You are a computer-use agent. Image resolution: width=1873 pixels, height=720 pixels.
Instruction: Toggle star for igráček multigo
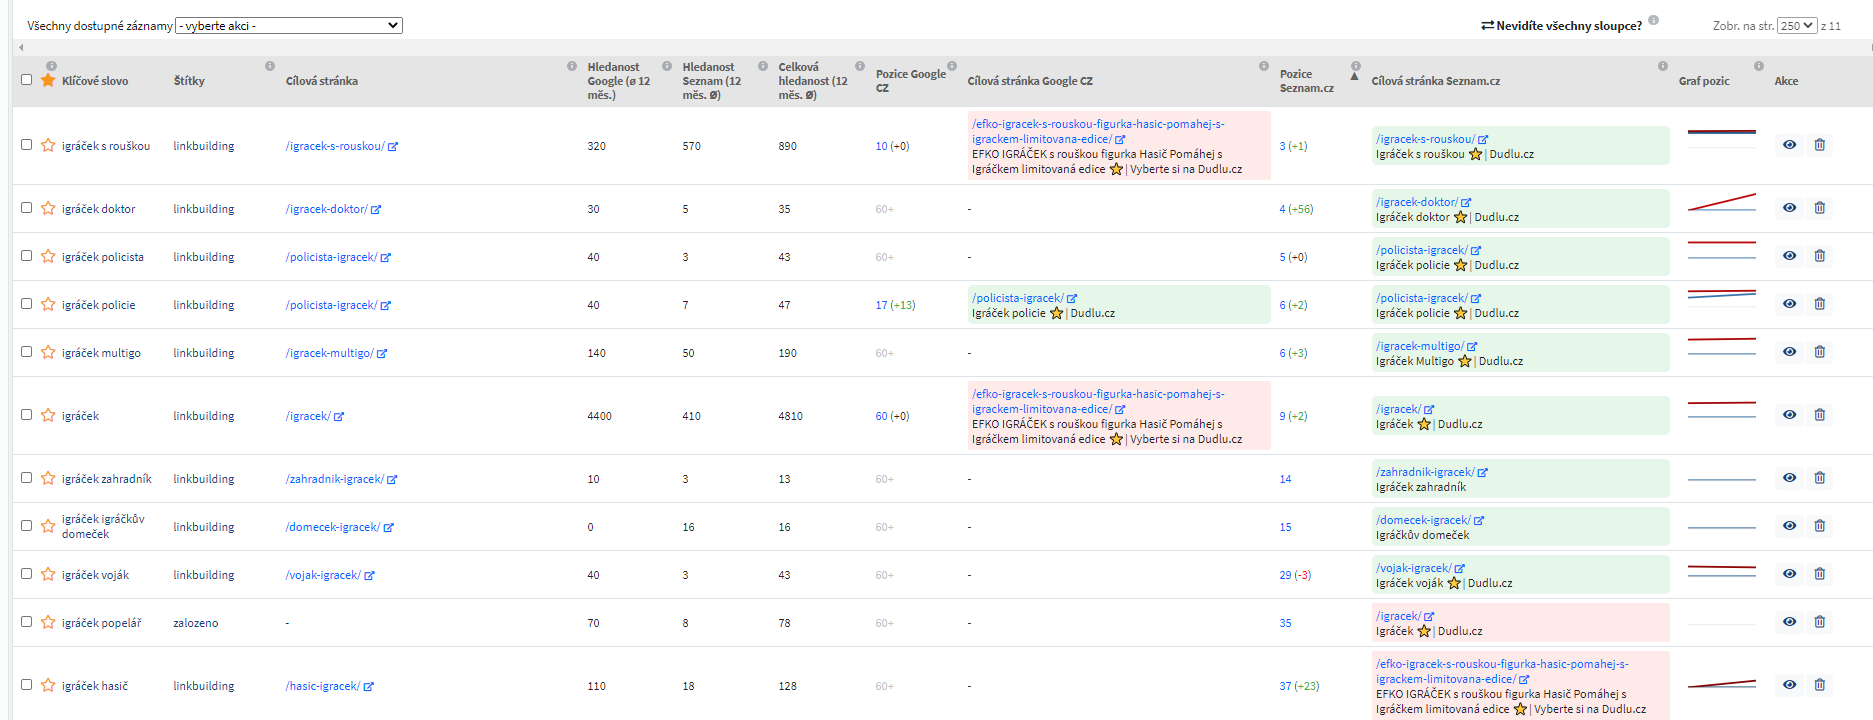48,352
